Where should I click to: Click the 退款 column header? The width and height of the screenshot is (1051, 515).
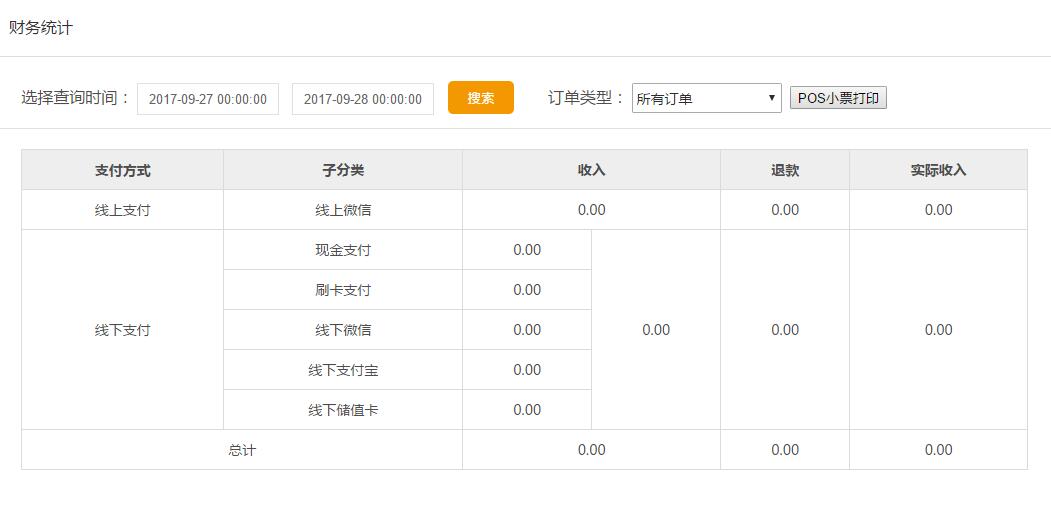tap(785, 170)
